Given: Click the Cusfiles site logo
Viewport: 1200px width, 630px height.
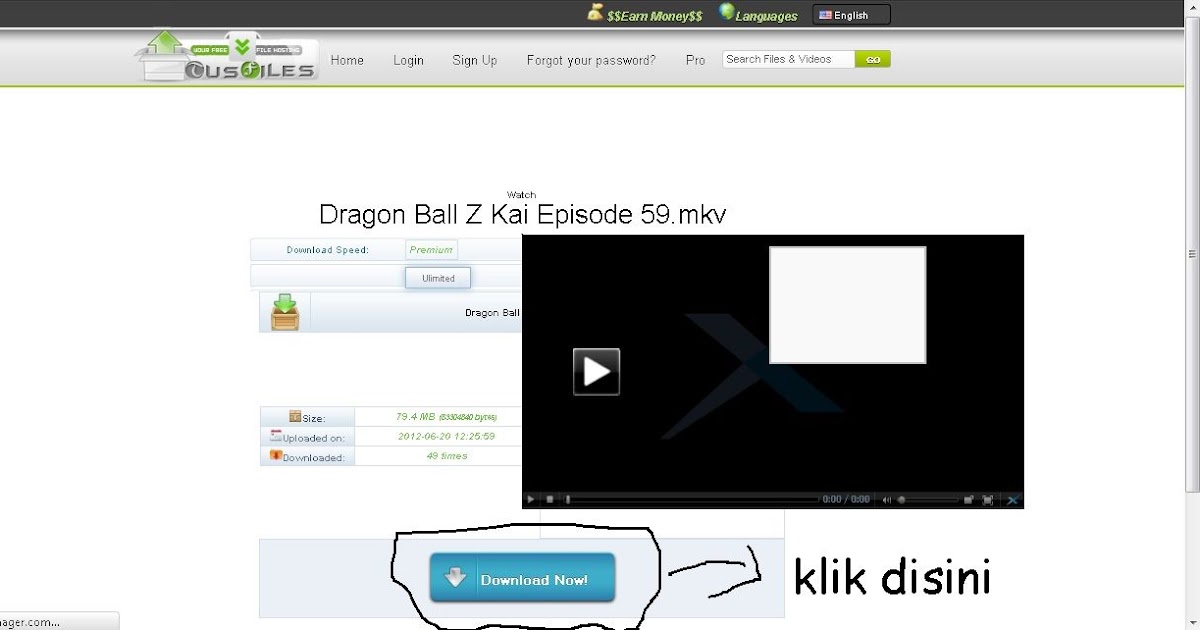Looking at the screenshot, I should tap(228, 56).
